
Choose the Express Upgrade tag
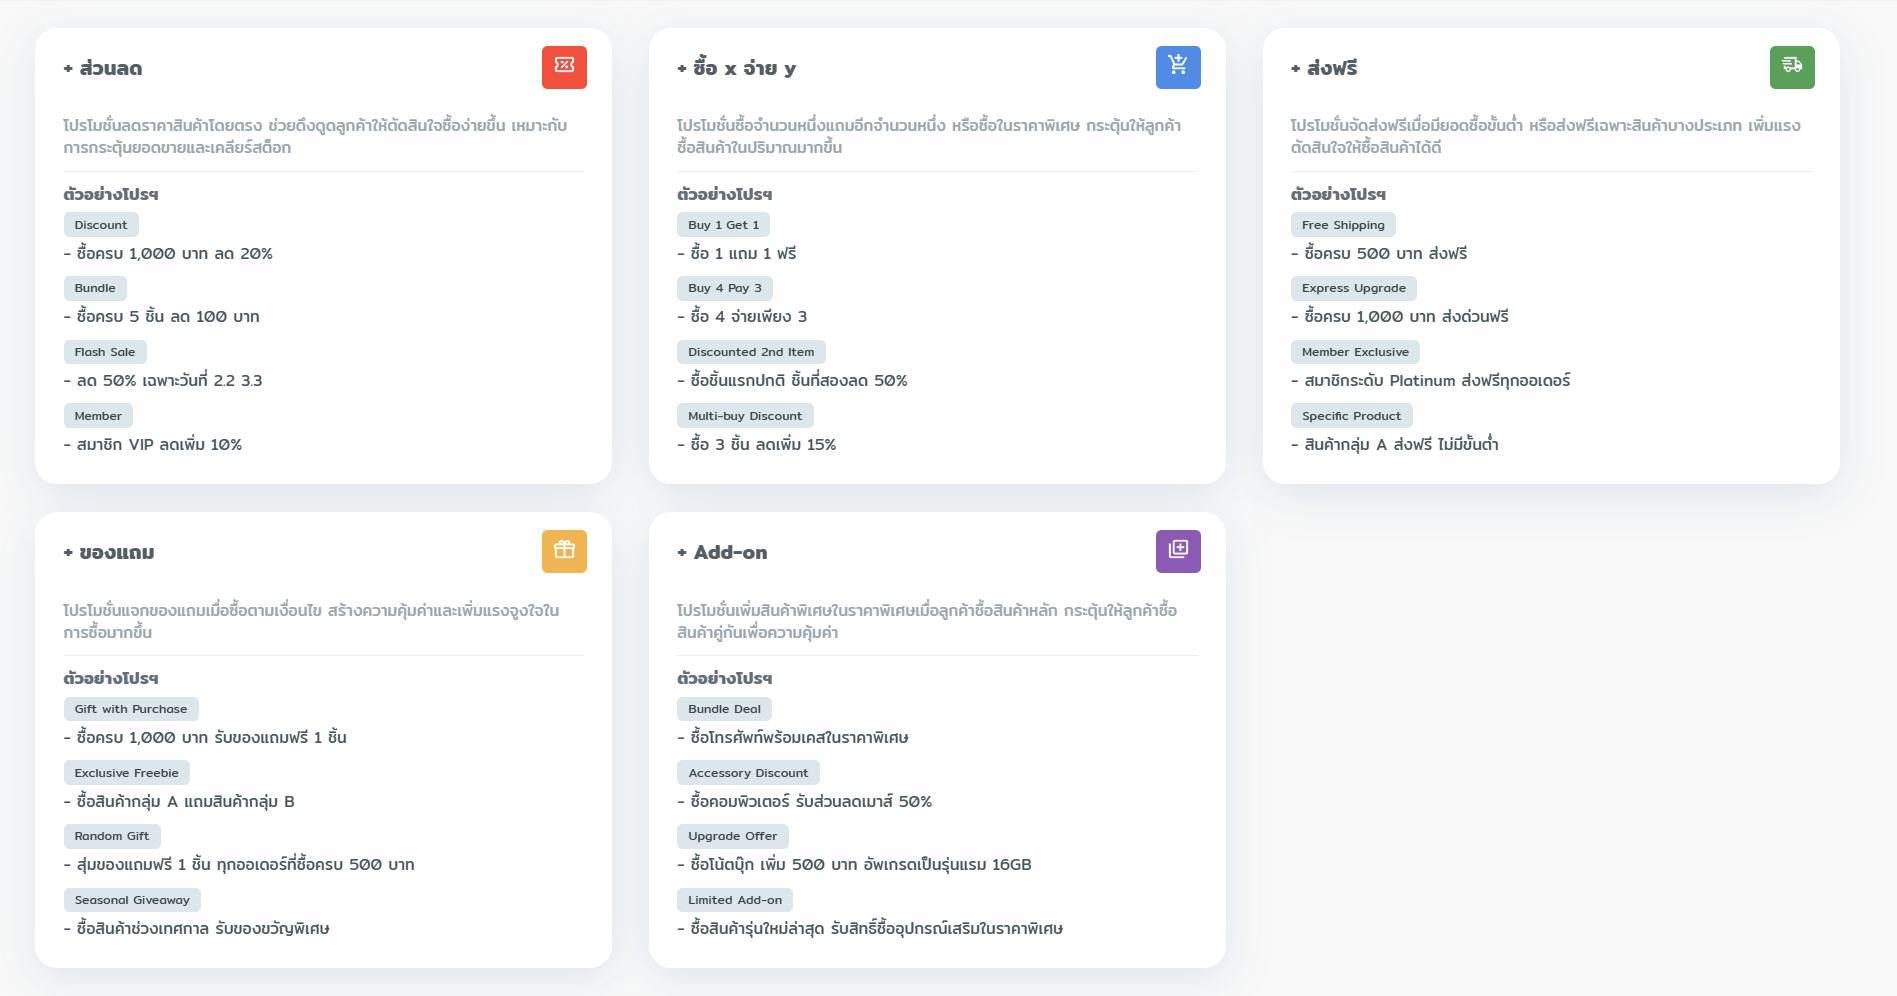point(1353,288)
